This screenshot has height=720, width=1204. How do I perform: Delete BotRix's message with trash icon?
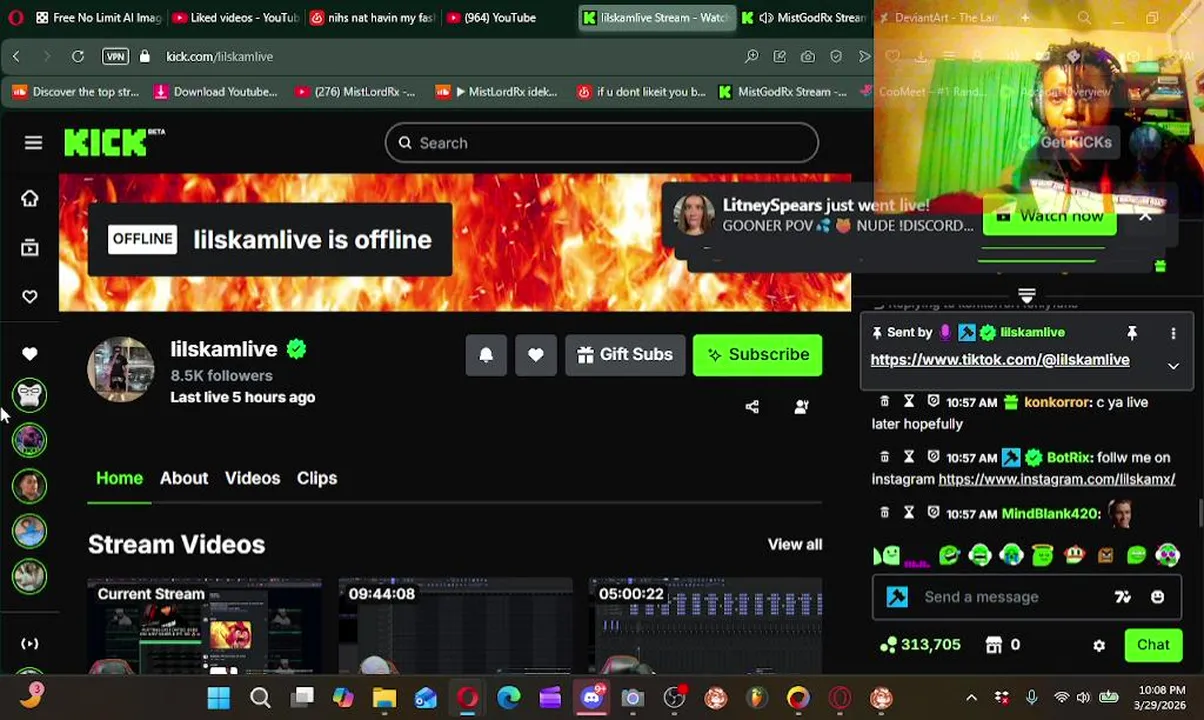click(884, 457)
